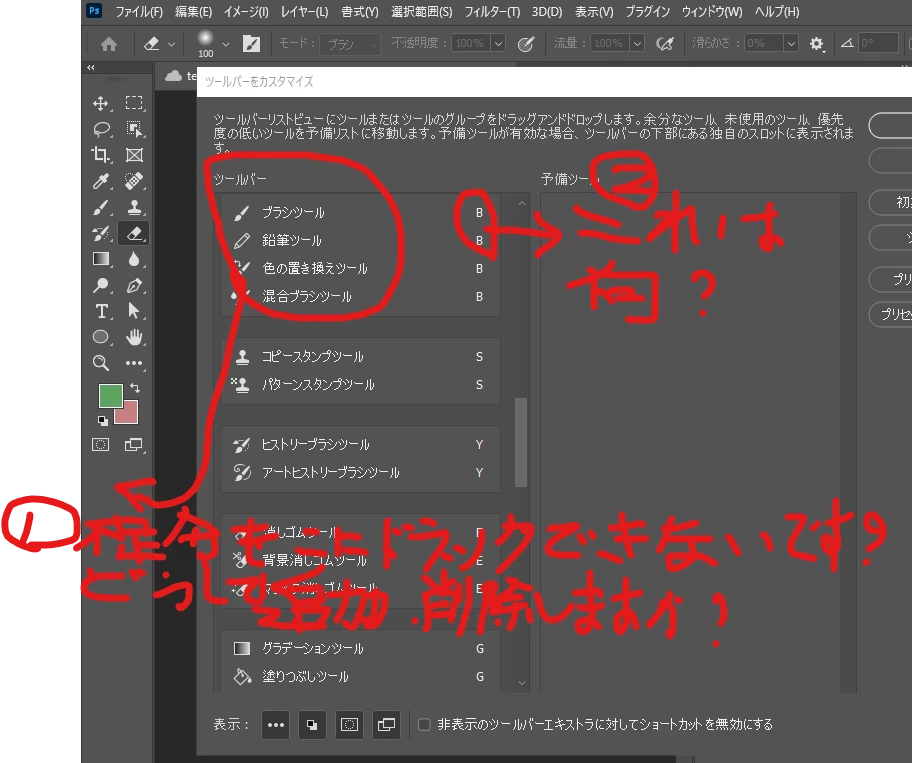912x763 pixels.
Task: Toggle show three-dots button in dialog
Action: pyautogui.click(x=276, y=725)
